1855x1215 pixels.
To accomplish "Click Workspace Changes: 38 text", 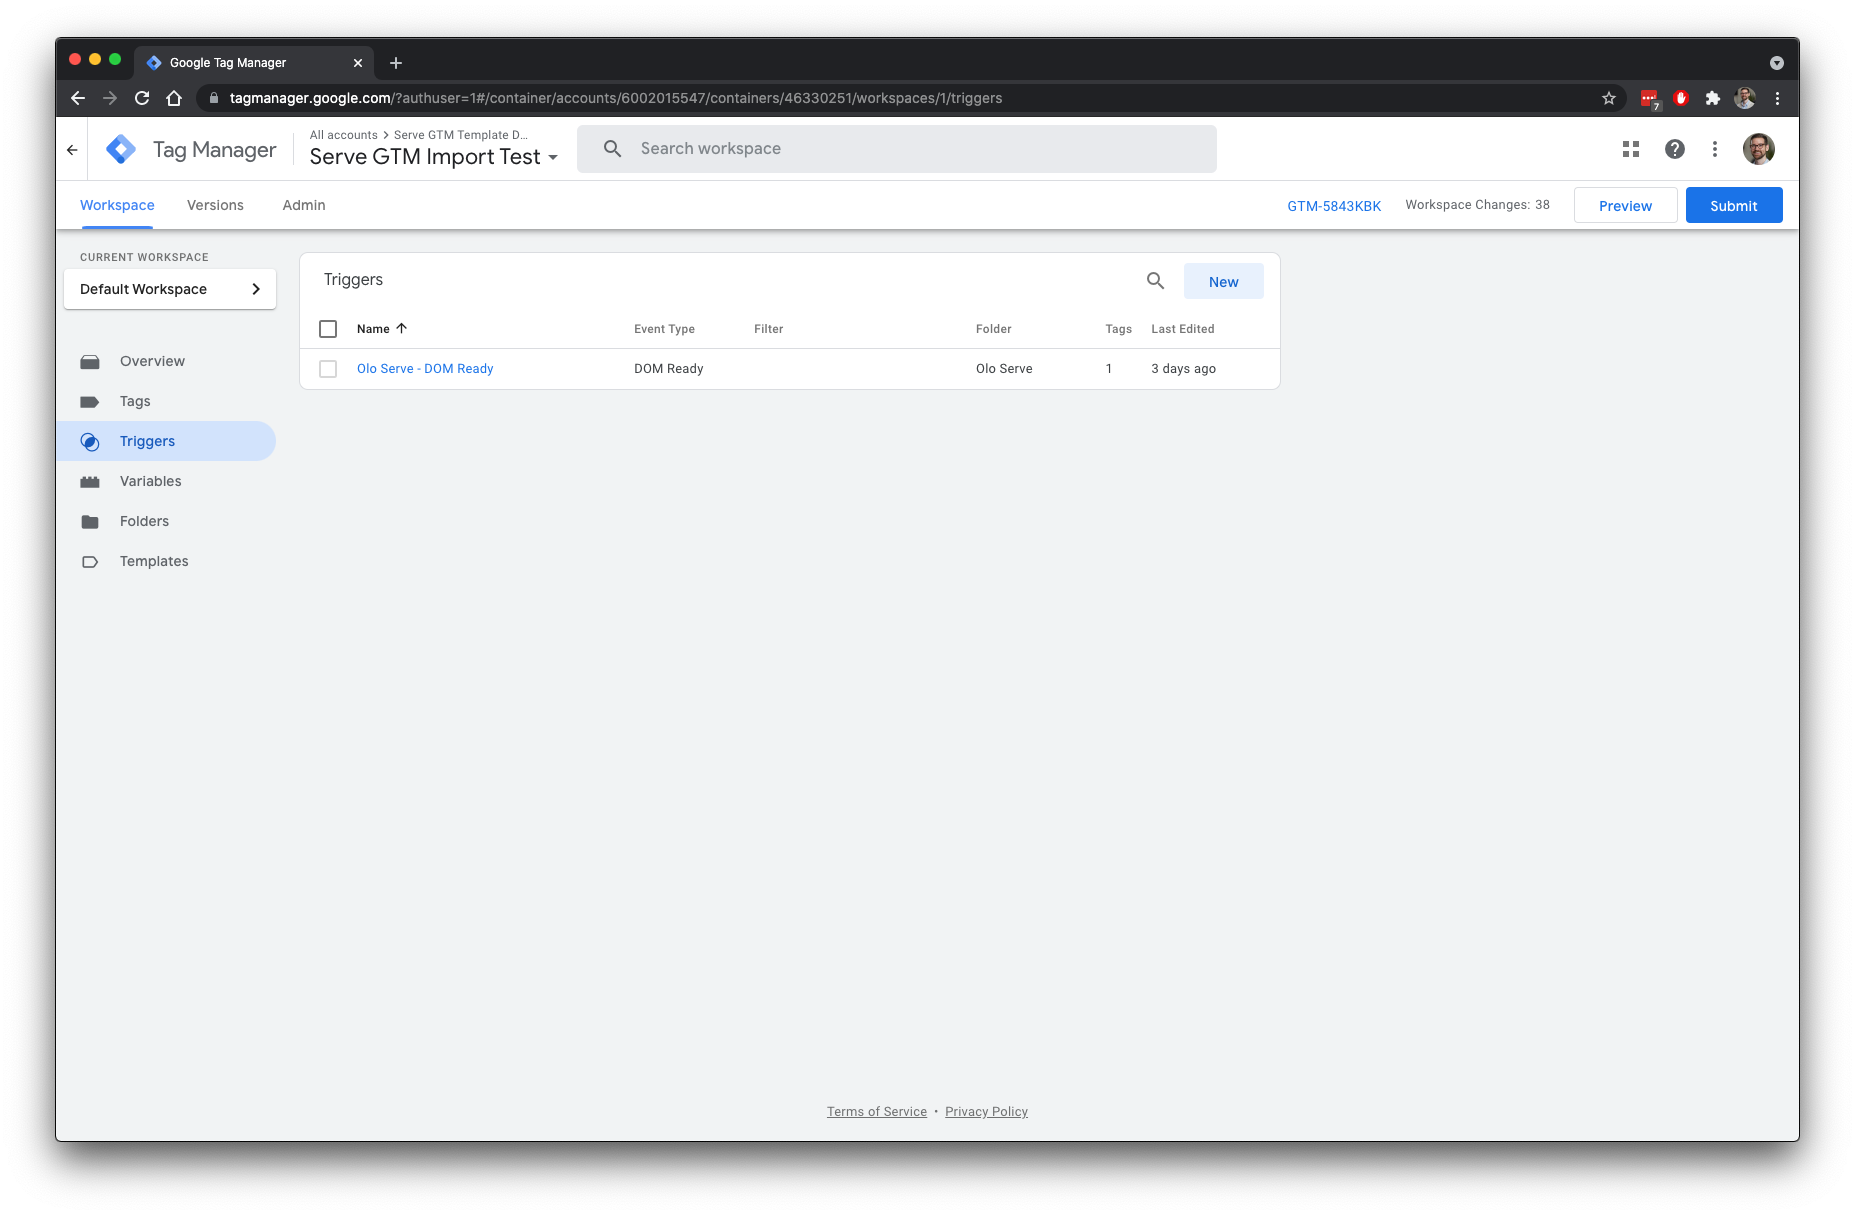I will tap(1478, 205).
